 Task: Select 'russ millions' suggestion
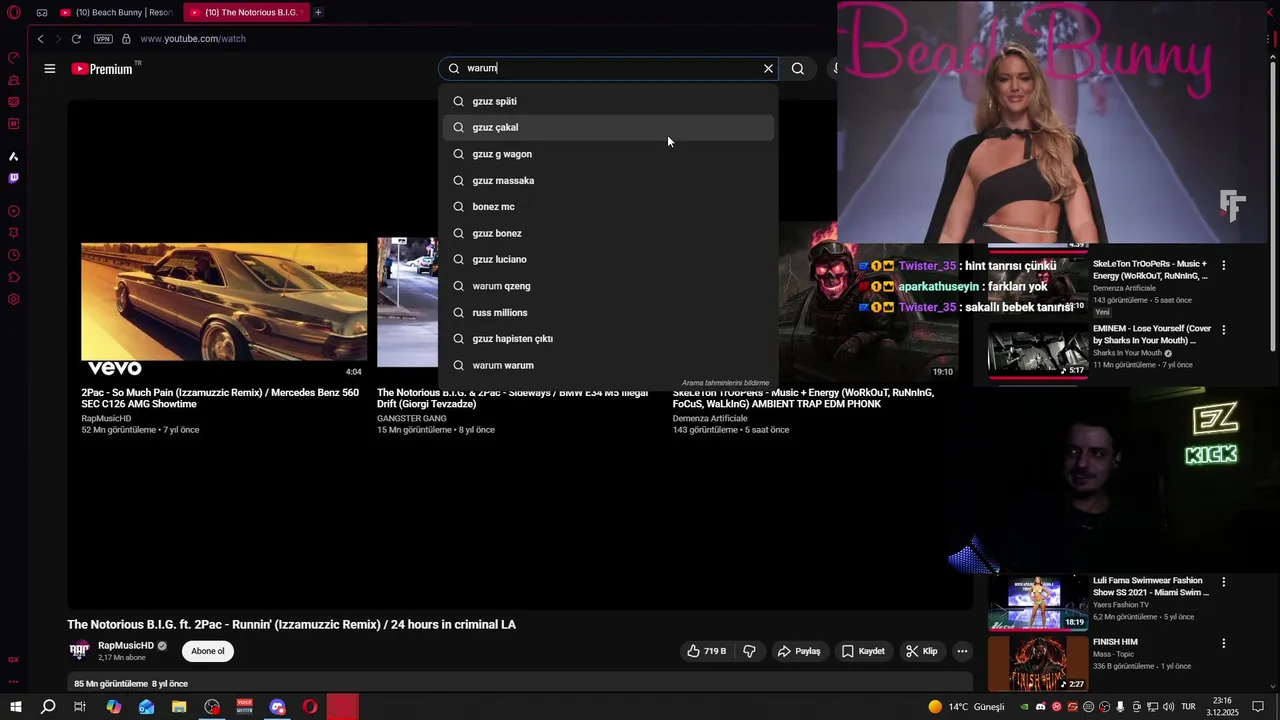pyautogui.click(x=608, y=312)
